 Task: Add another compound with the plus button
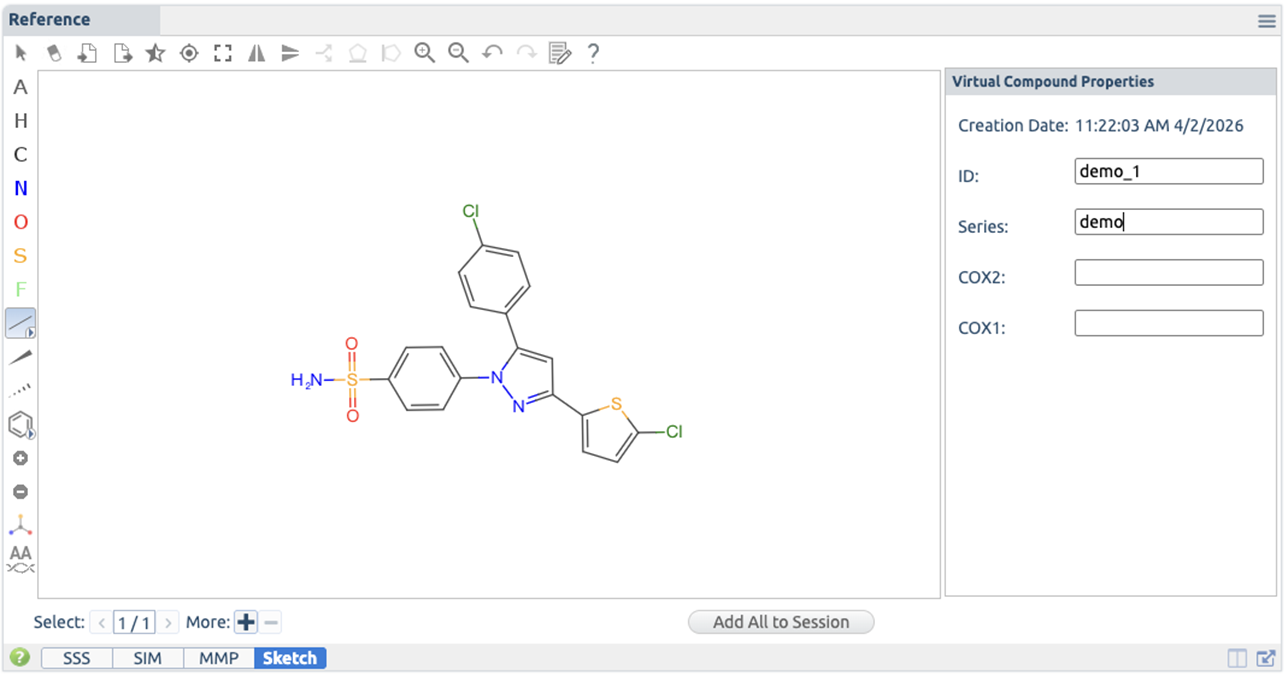tap(246, 622)
